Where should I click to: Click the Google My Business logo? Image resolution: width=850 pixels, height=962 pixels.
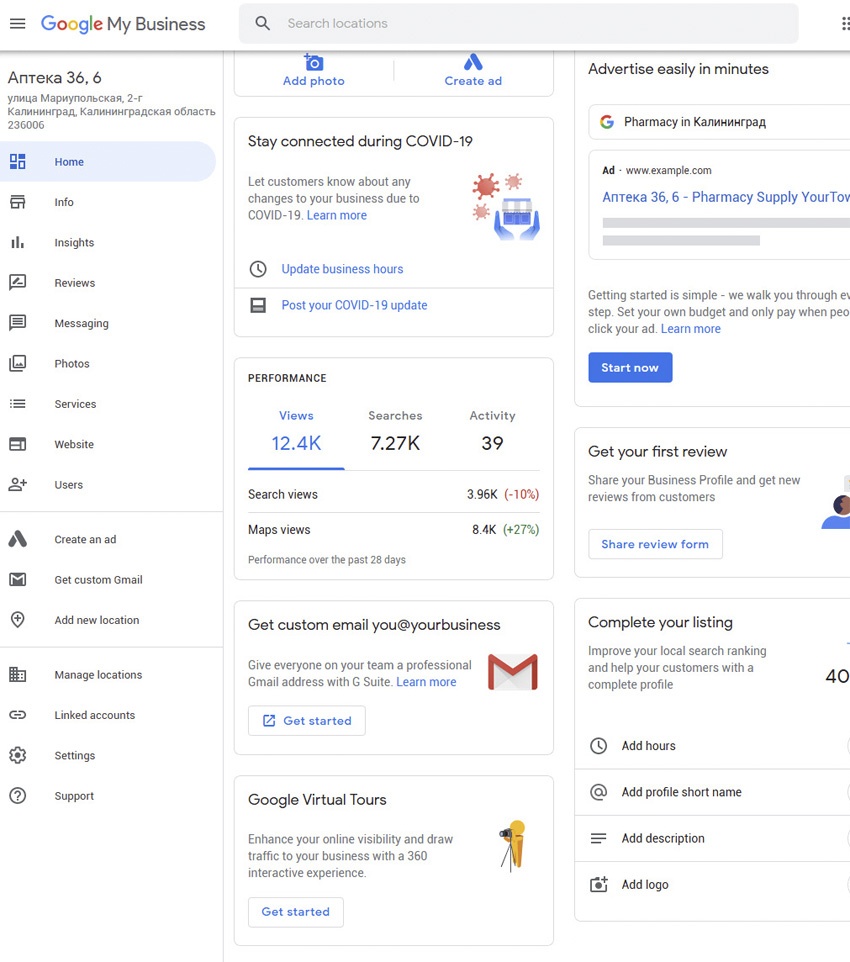[123, 24]
